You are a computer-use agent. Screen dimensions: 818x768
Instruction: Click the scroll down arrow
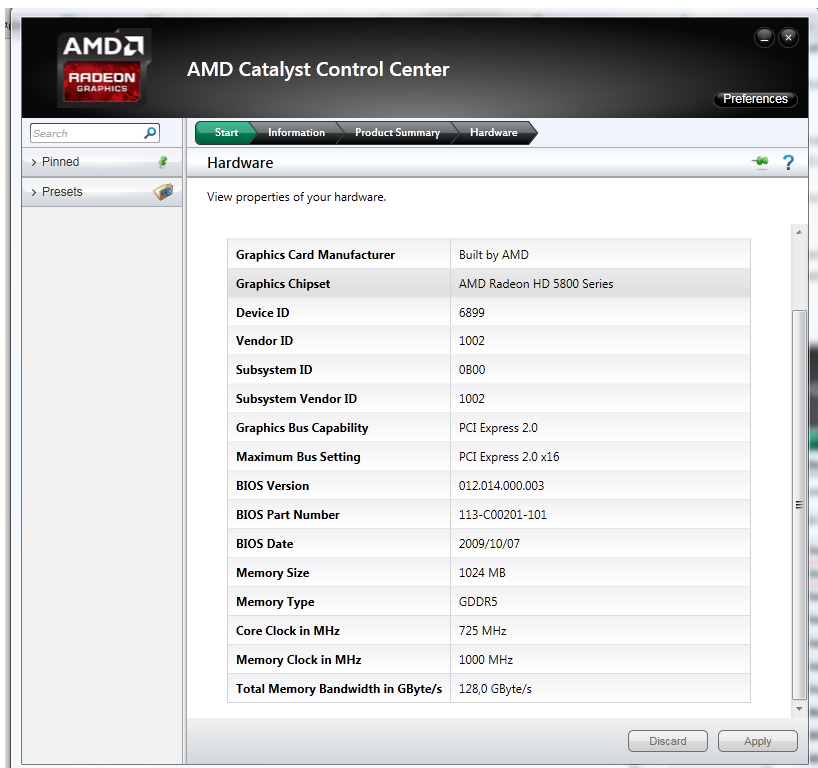799,709
